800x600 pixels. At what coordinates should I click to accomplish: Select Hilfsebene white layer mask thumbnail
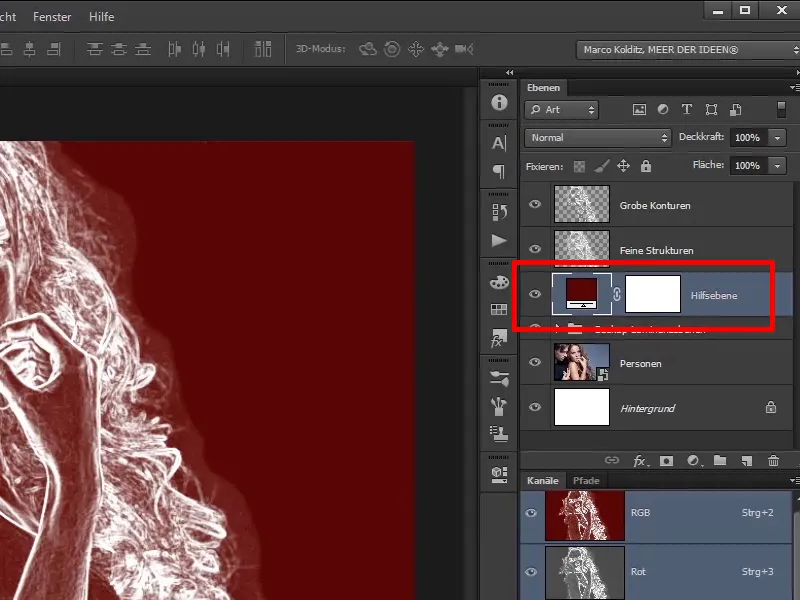[653, 294]
